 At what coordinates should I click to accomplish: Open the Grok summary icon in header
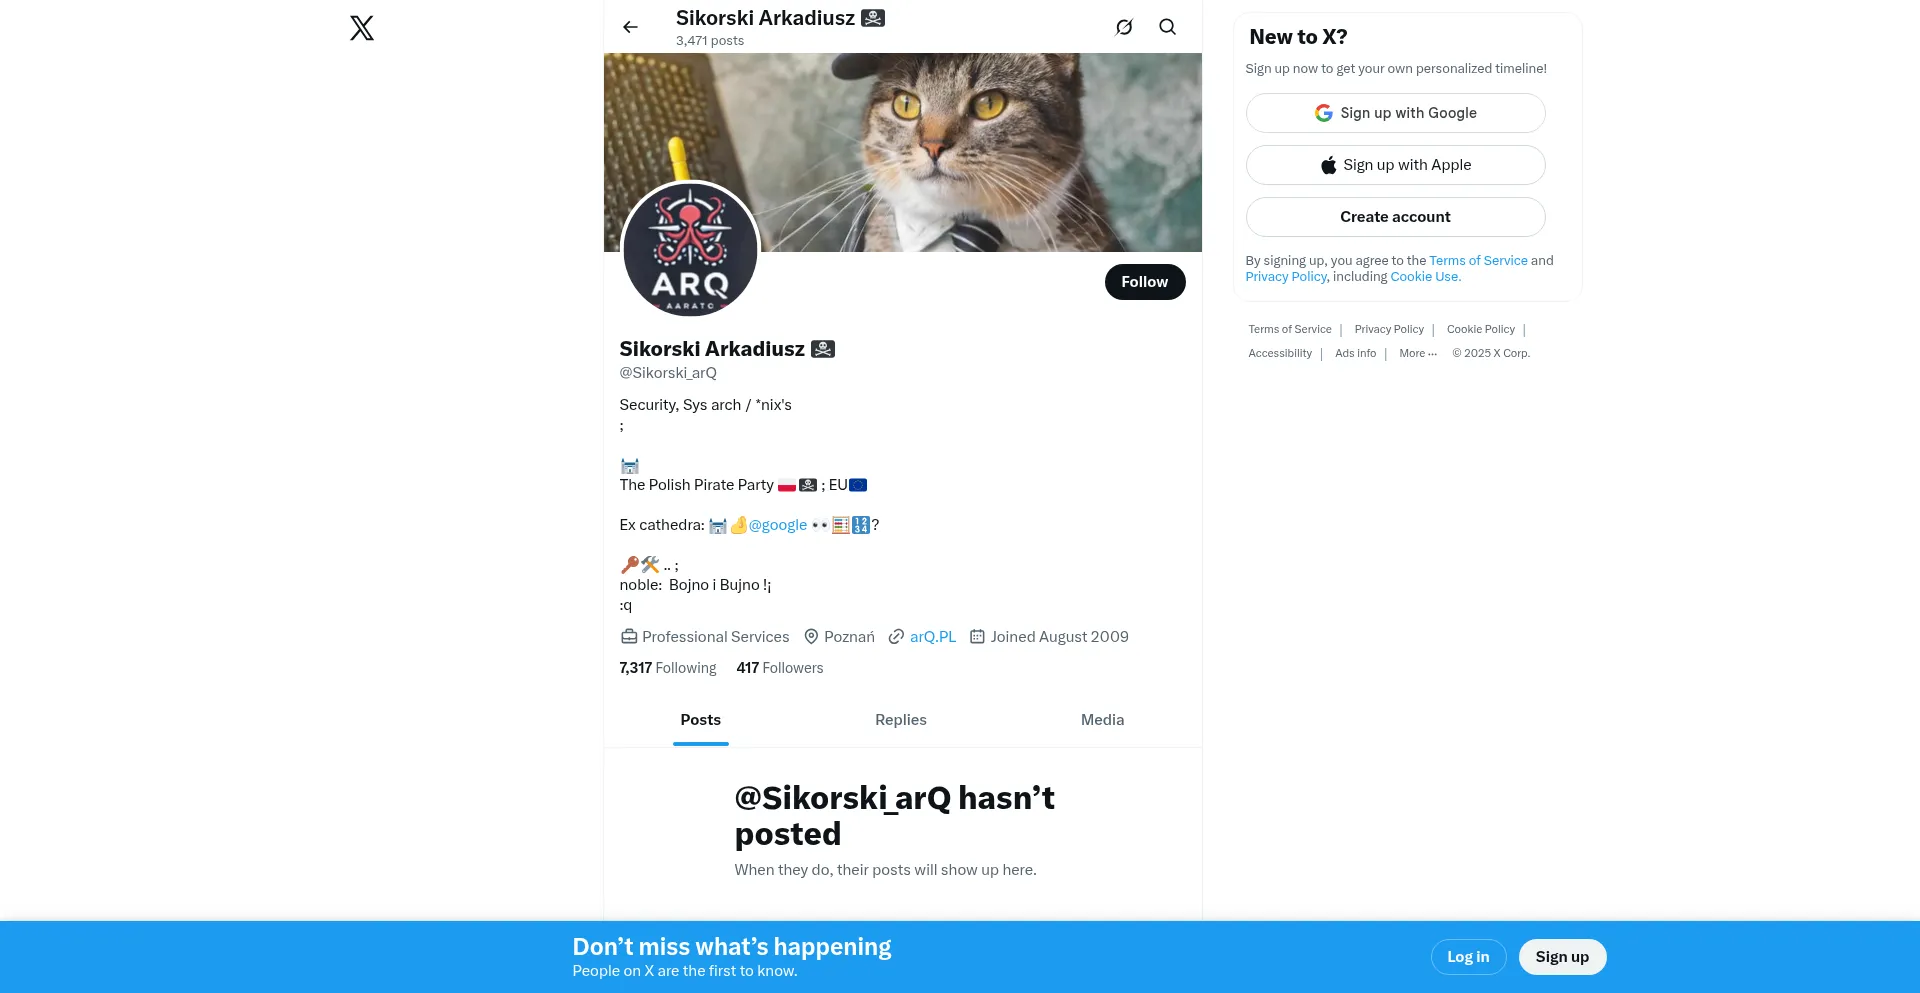(1124, 27)
